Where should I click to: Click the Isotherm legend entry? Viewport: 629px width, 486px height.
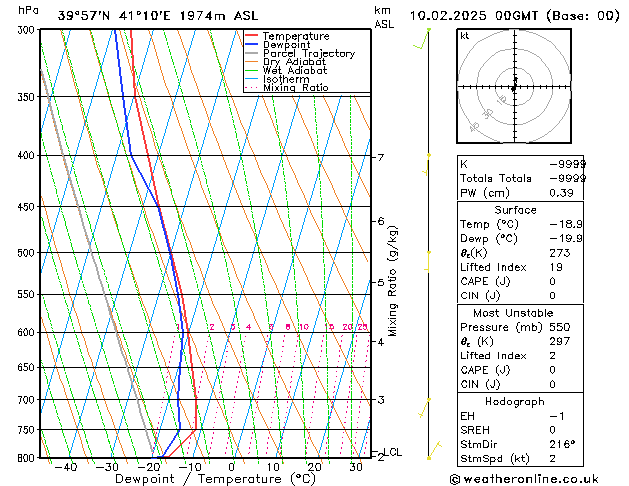[x=277, y=79]
